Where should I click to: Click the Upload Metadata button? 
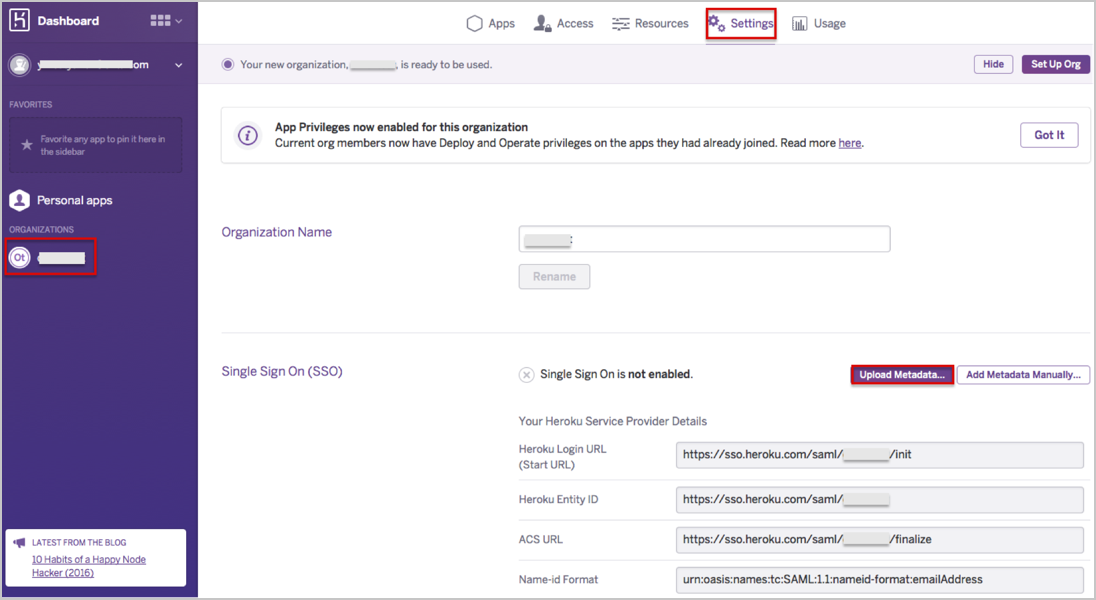pyautogui.click(x=902, y=375)
